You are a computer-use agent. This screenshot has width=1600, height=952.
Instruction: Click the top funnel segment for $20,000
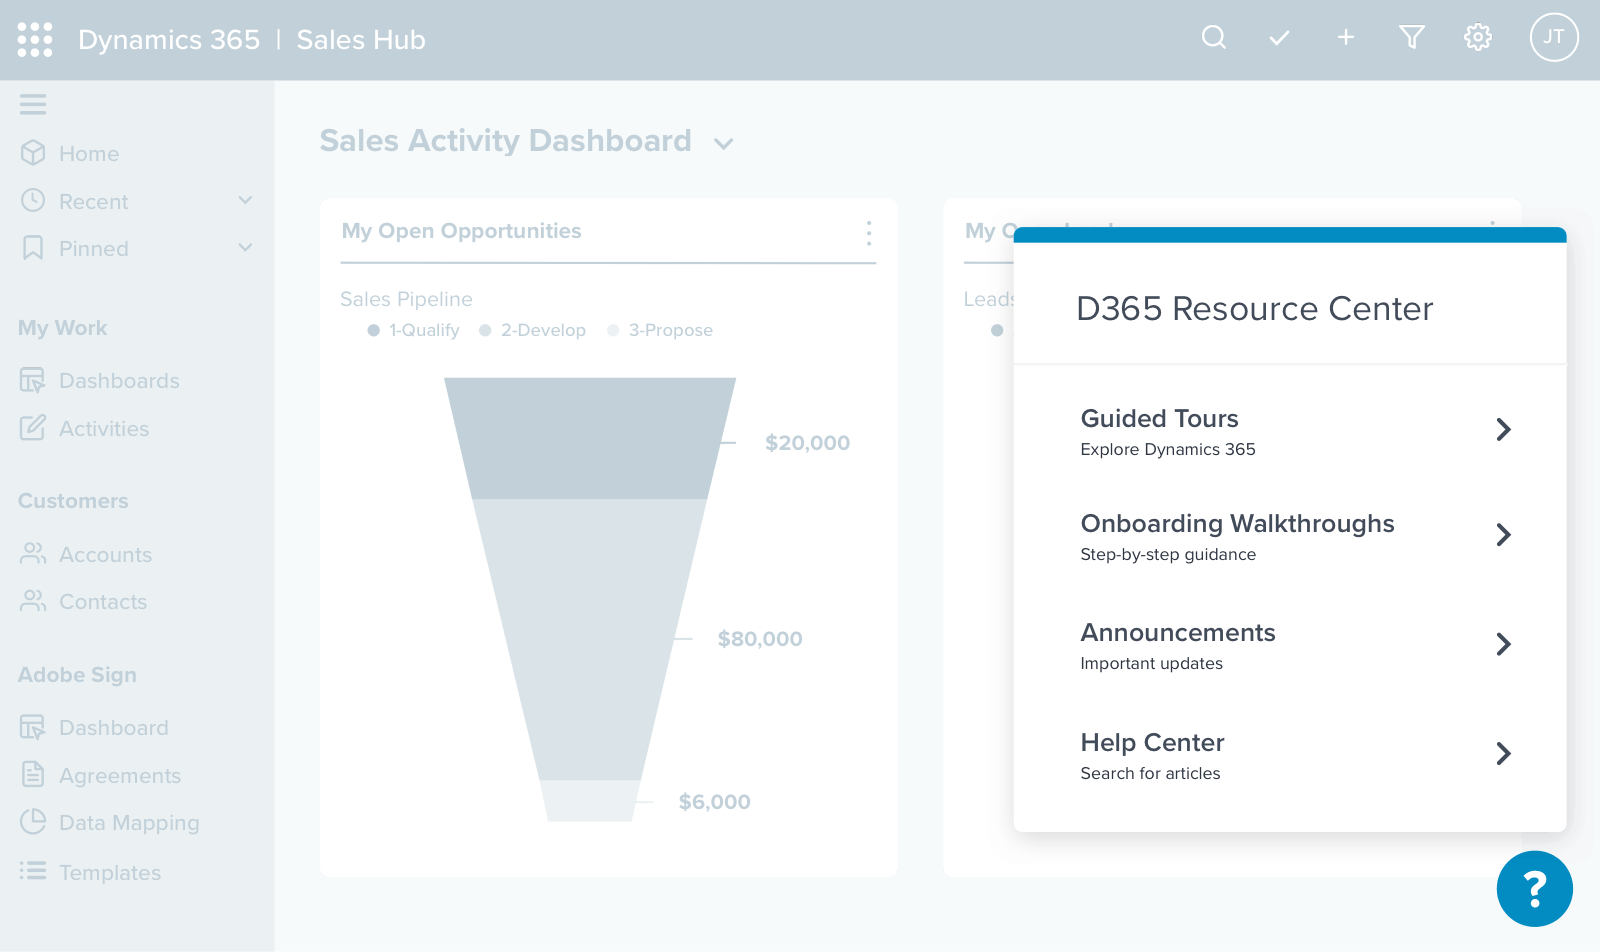point(590,438)
